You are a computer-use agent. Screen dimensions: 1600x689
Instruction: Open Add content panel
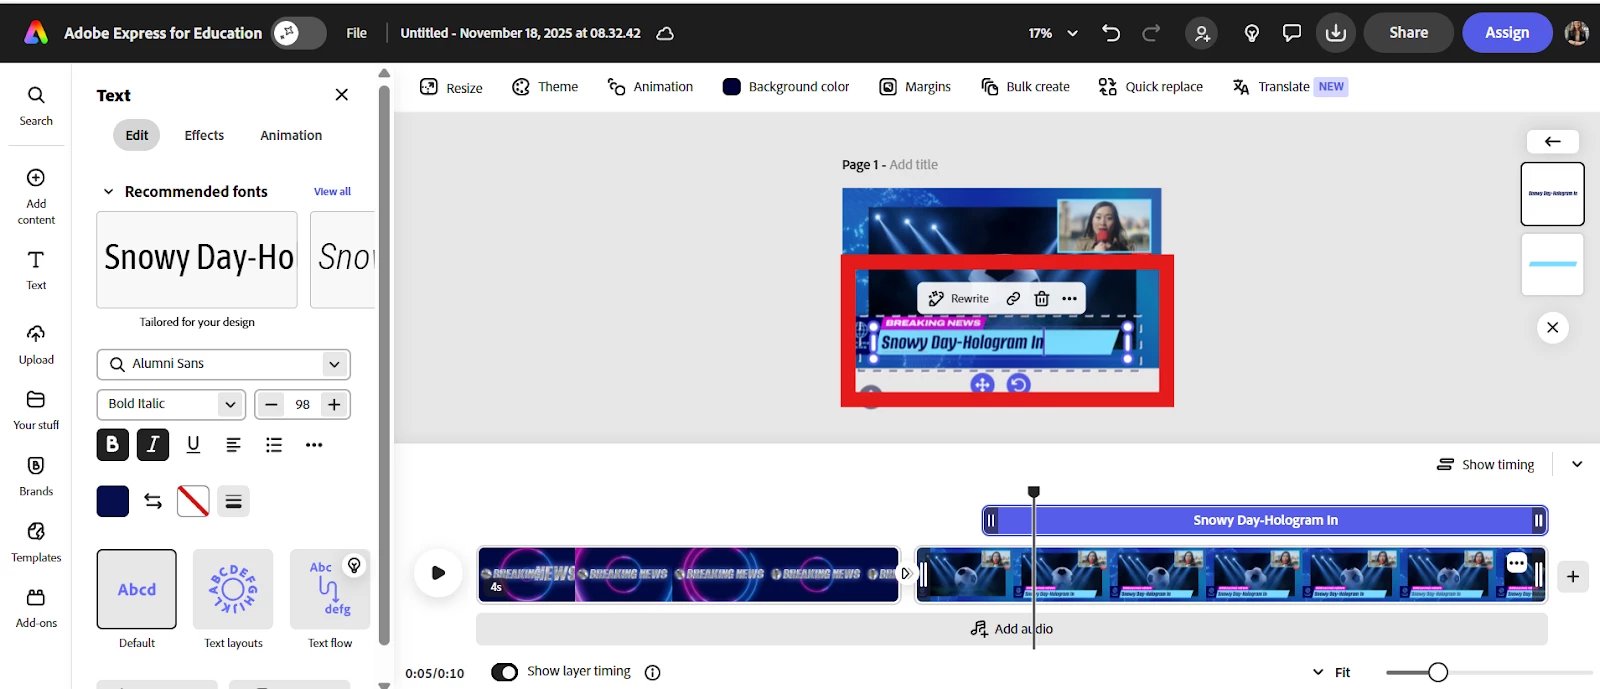tap(36, 196)
